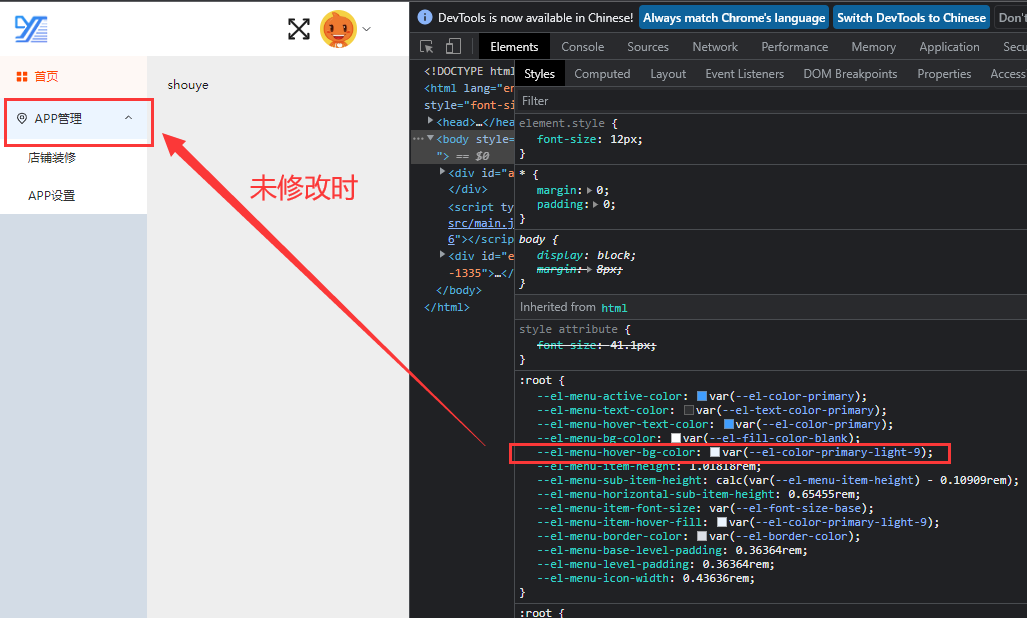The image size is (1027, 618).
Task: Open the Computed pane tab
Action: coord(602,74)
